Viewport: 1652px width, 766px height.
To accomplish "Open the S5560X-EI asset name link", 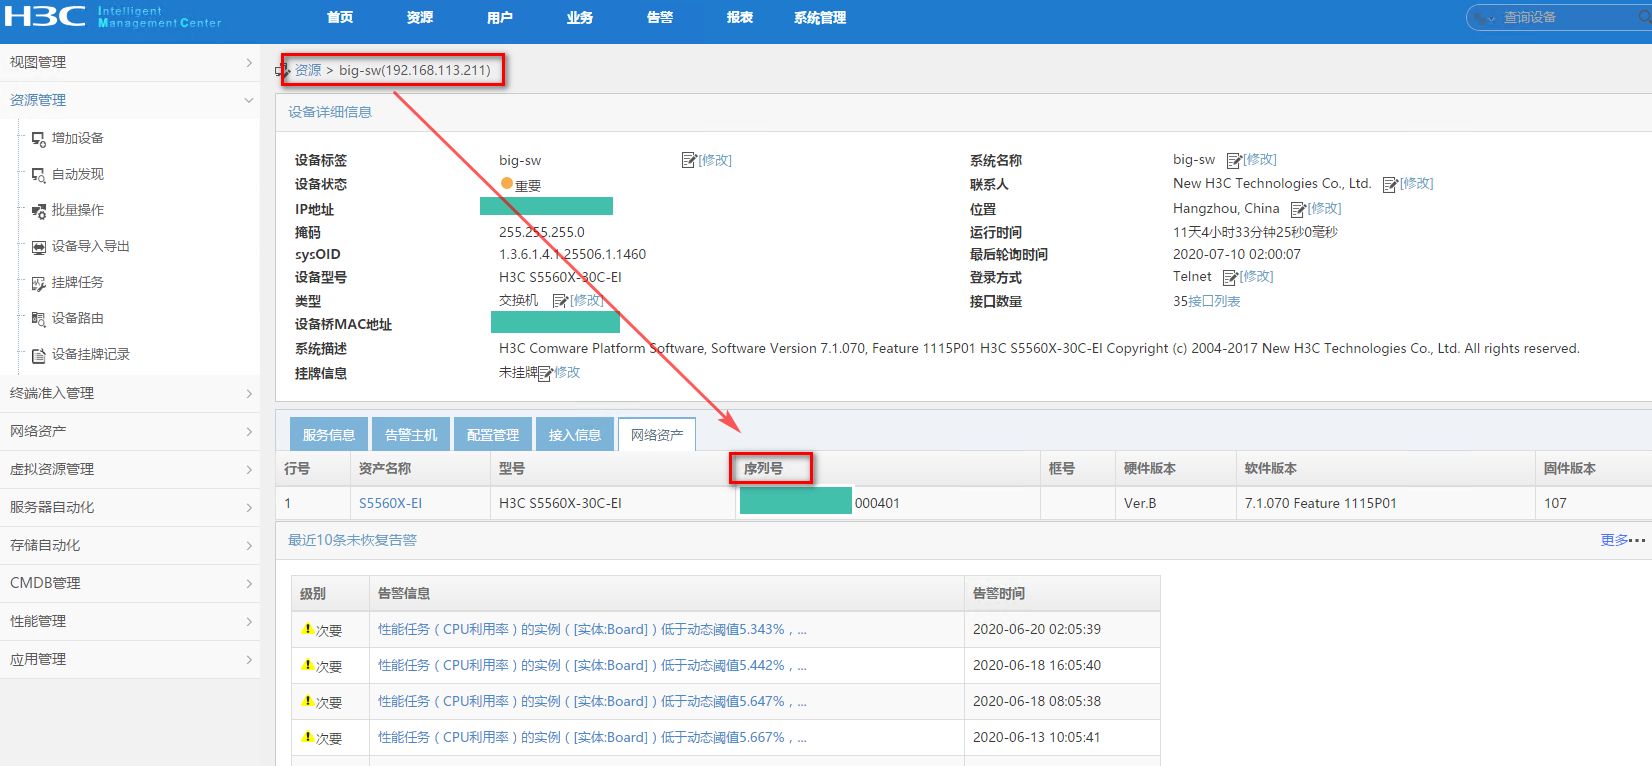I will click(x=390, y=503).
